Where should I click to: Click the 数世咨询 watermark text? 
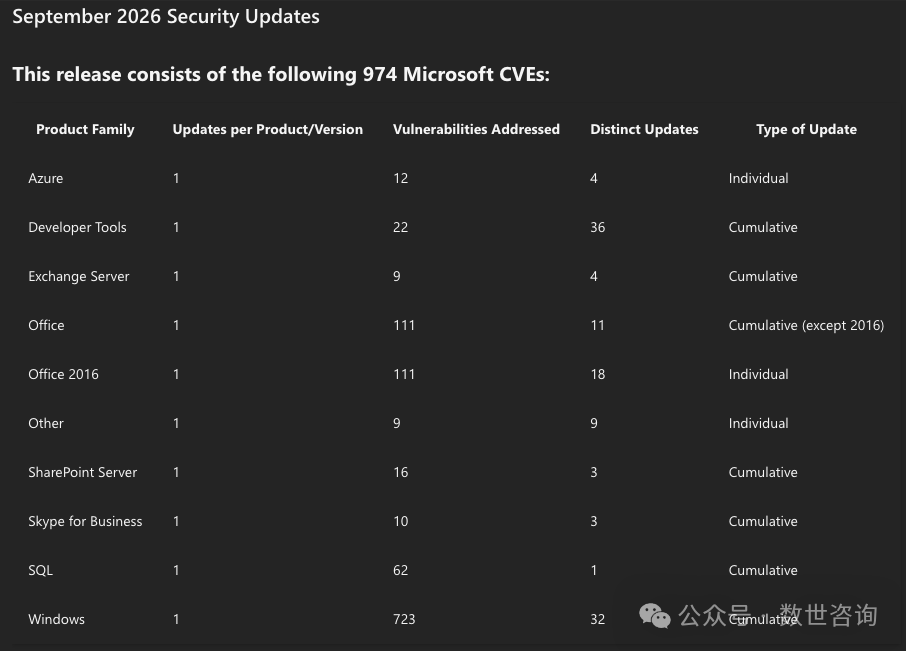pyautogui.click(x=829, y=615)
